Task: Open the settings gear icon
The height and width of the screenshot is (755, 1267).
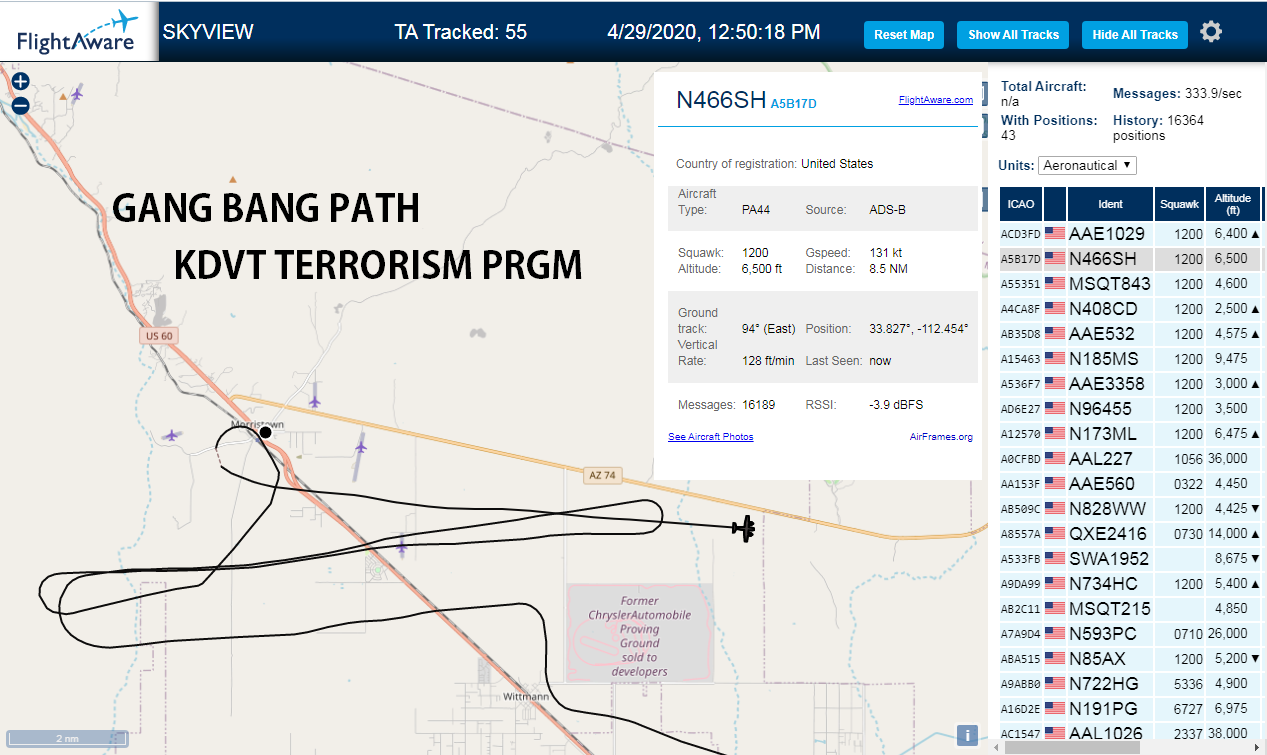Action: [1211, 32]
